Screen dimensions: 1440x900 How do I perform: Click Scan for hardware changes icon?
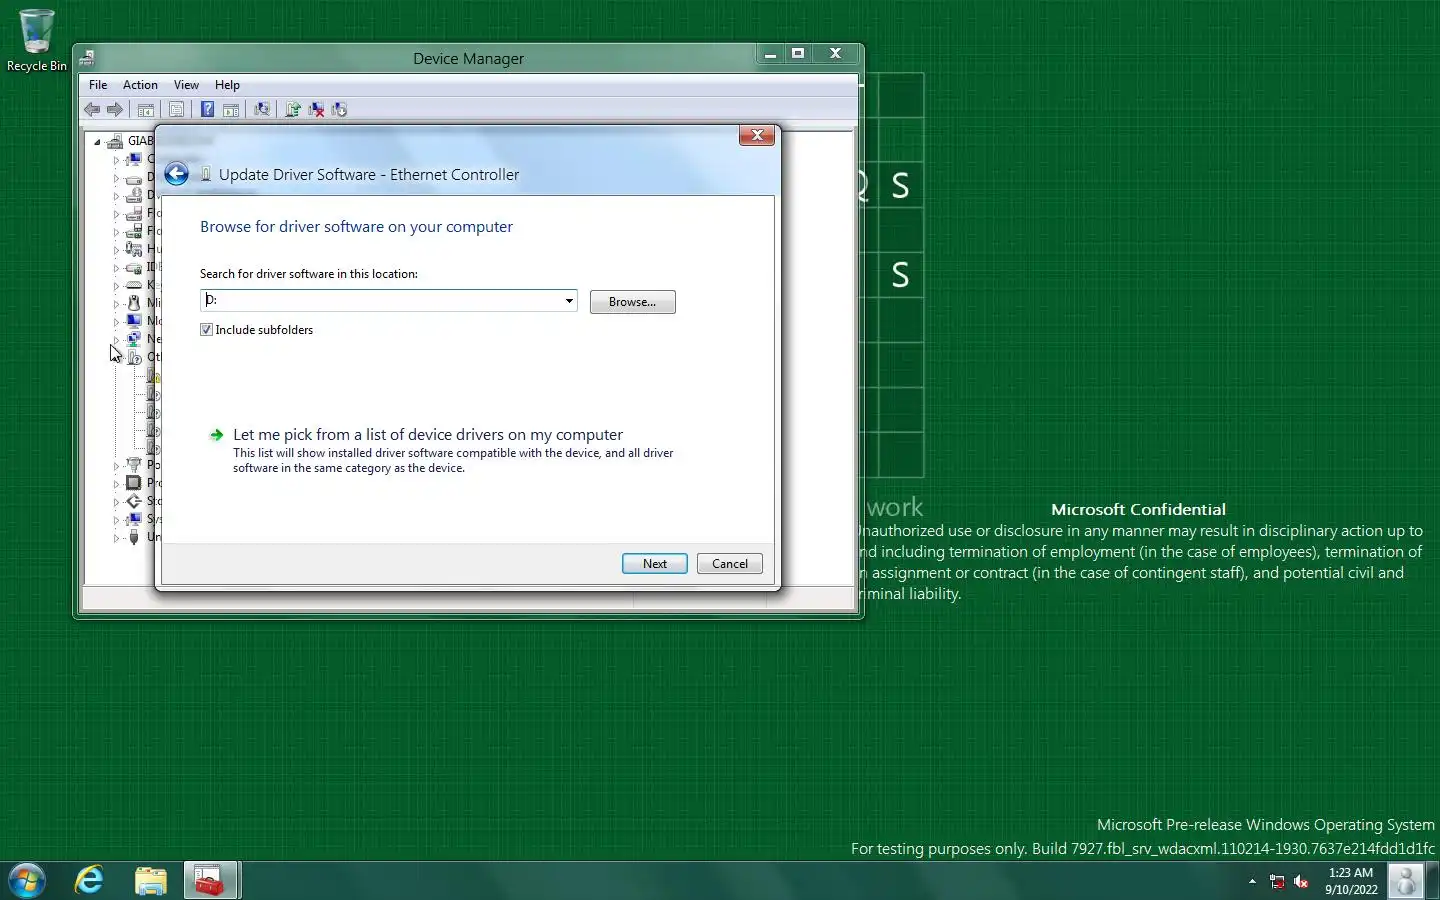pyautogui.click(x=262, y=110)
